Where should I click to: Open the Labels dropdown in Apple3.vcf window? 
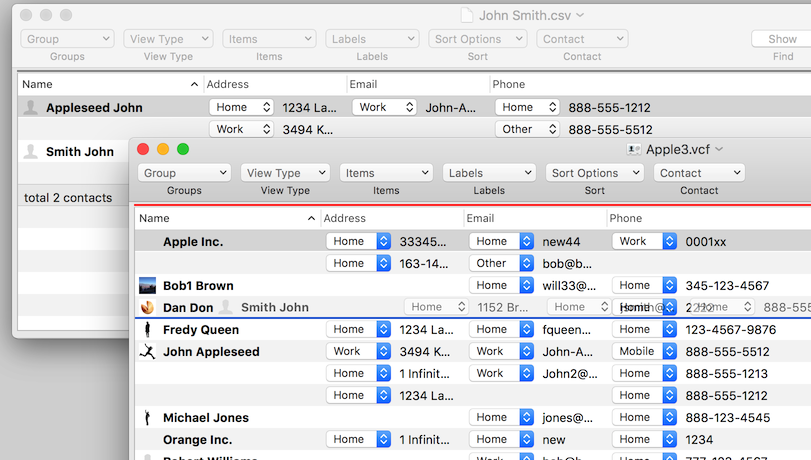489,173
